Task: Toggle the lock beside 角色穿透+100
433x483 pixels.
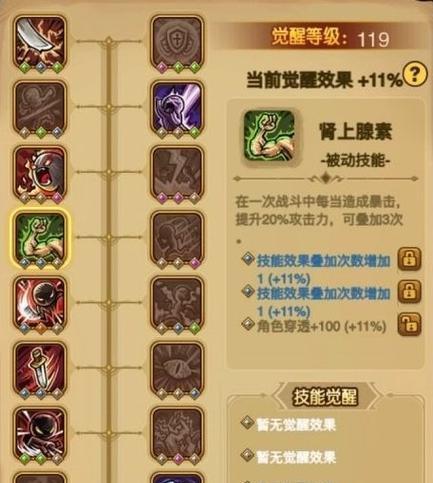Action: click(x=409, y=324)
